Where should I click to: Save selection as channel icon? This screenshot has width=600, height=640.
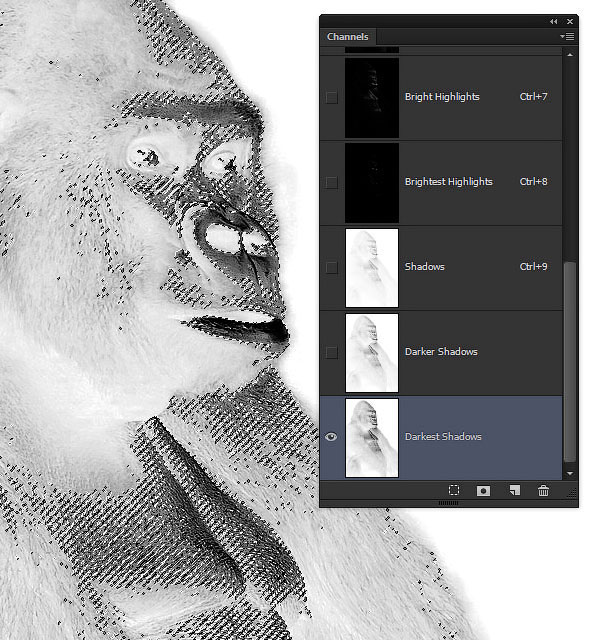(483, 490)
